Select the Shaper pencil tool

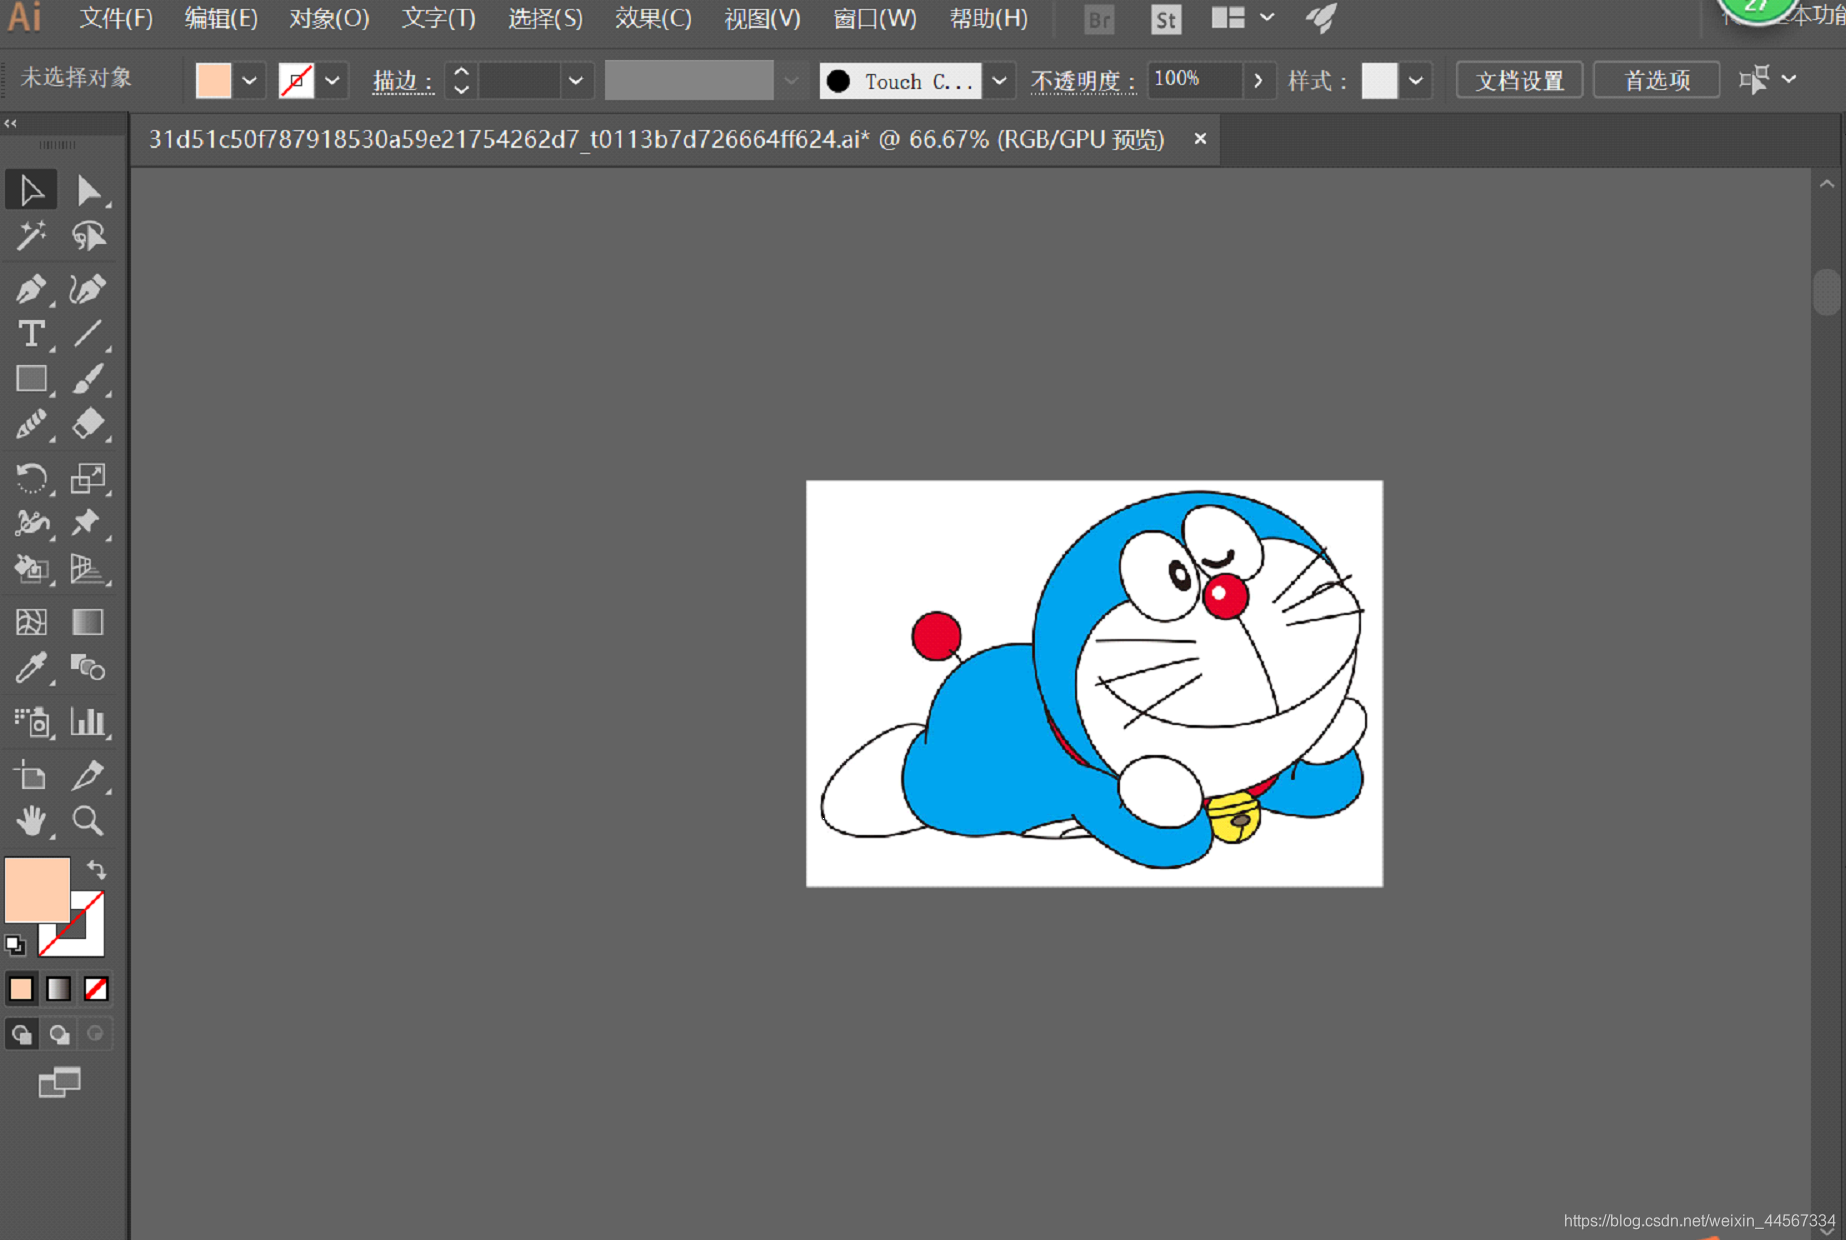pyautogui.click(x=31, y=425)
